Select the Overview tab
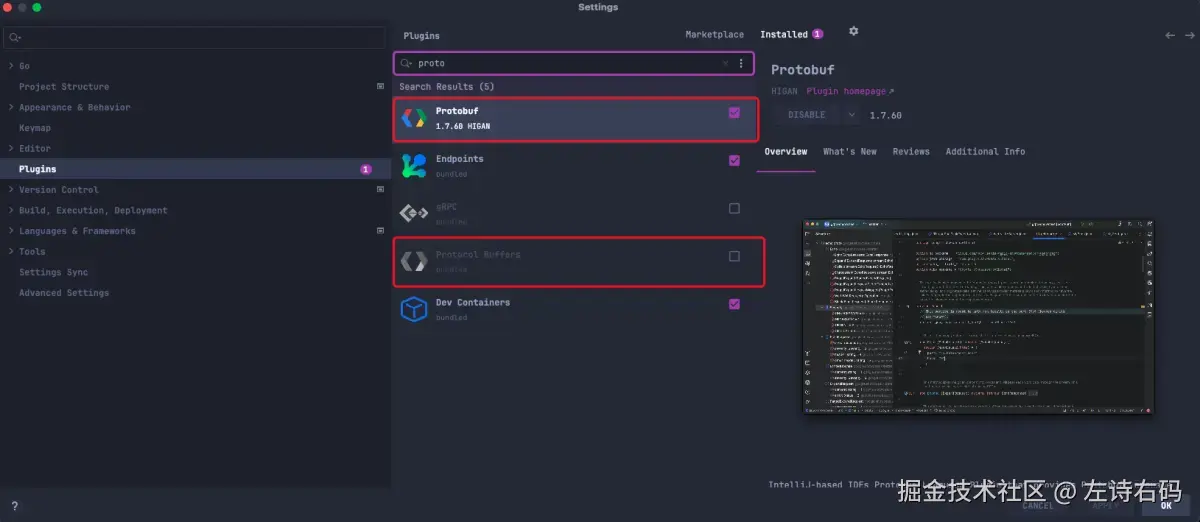The height and width of the screenshot is (522, 1200). (x=786, y=152)
